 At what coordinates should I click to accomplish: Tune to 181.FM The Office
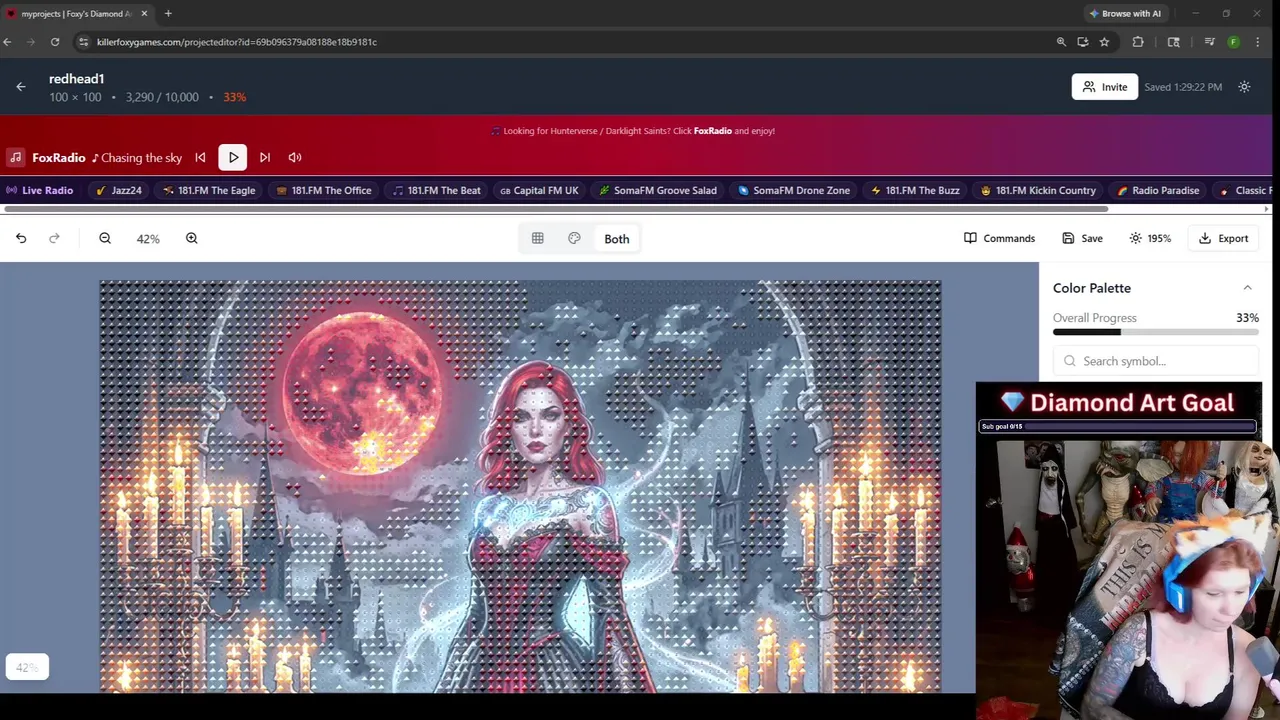click(324, 190)
